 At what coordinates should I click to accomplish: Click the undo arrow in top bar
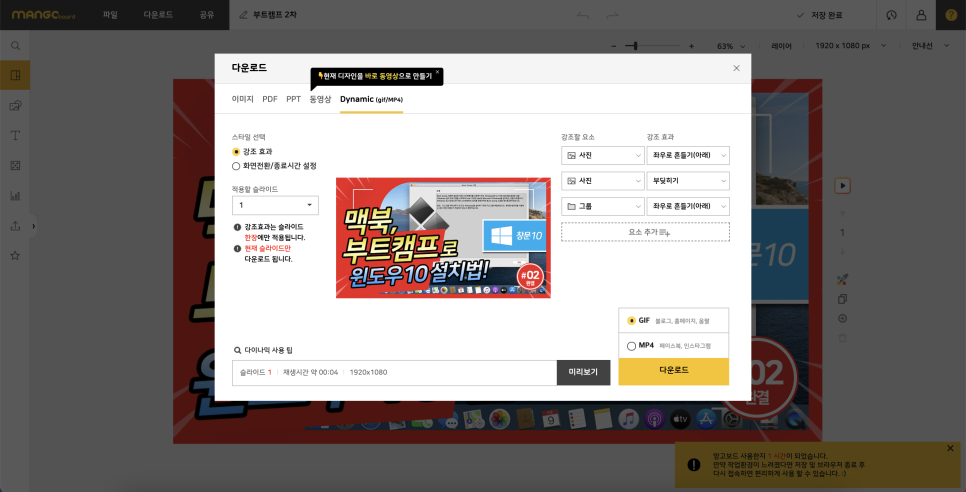coord(583,15)
